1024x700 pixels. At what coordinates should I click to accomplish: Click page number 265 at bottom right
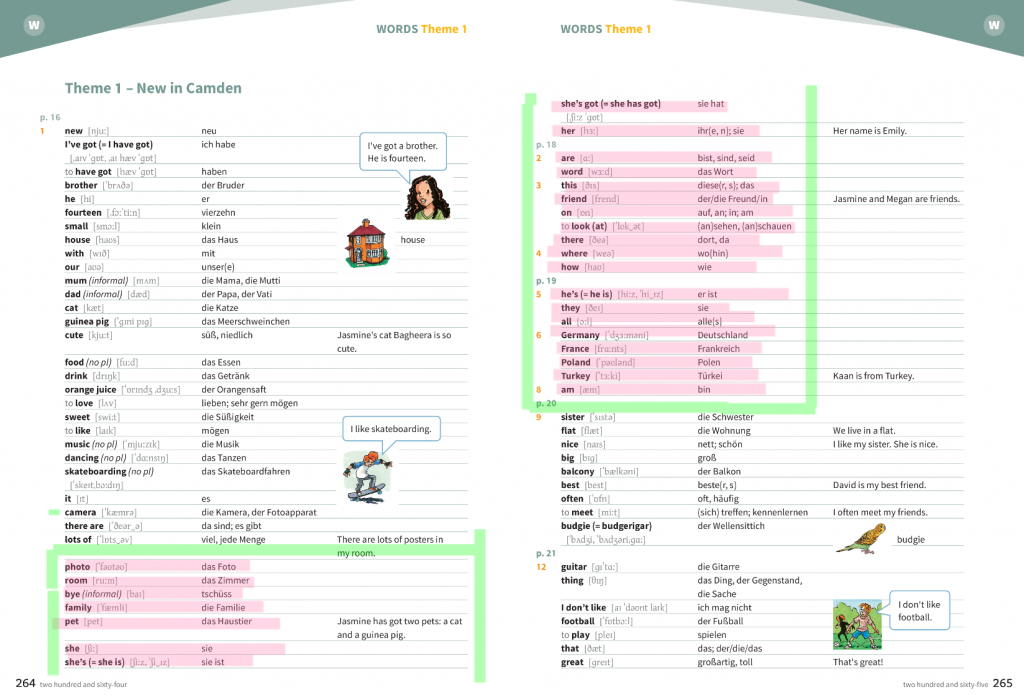[1001, 683]
